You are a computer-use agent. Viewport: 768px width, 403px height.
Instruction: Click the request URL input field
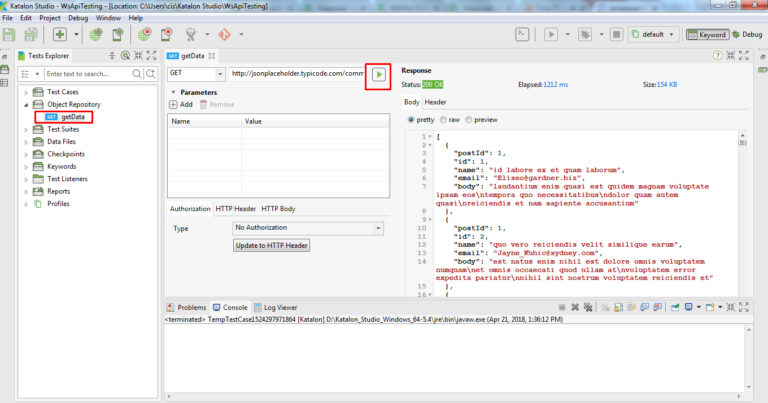coord(297,73)
